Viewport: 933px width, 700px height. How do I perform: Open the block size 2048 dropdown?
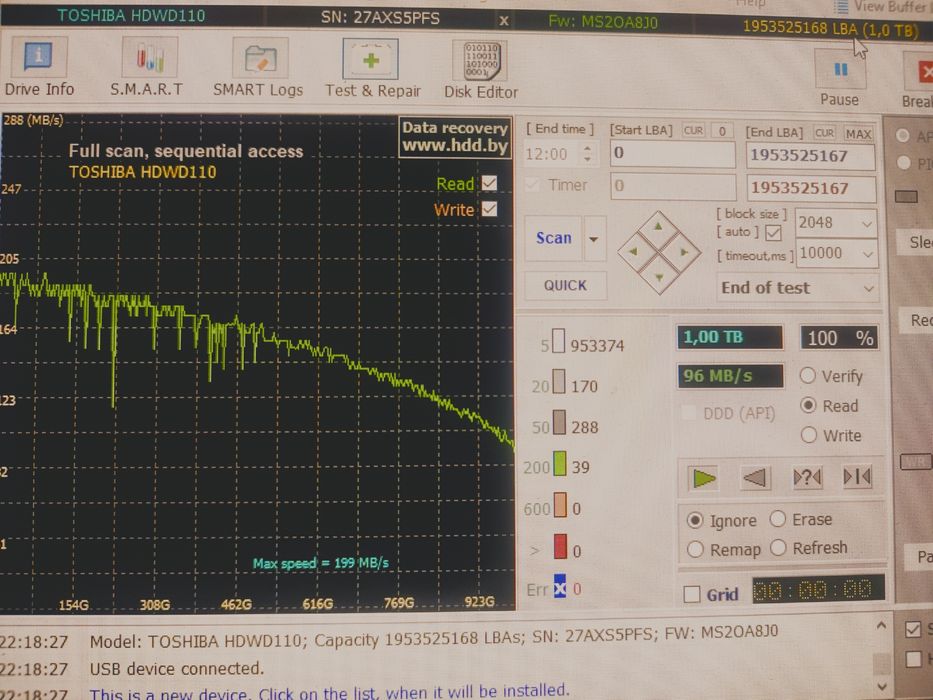coord(867,224)
